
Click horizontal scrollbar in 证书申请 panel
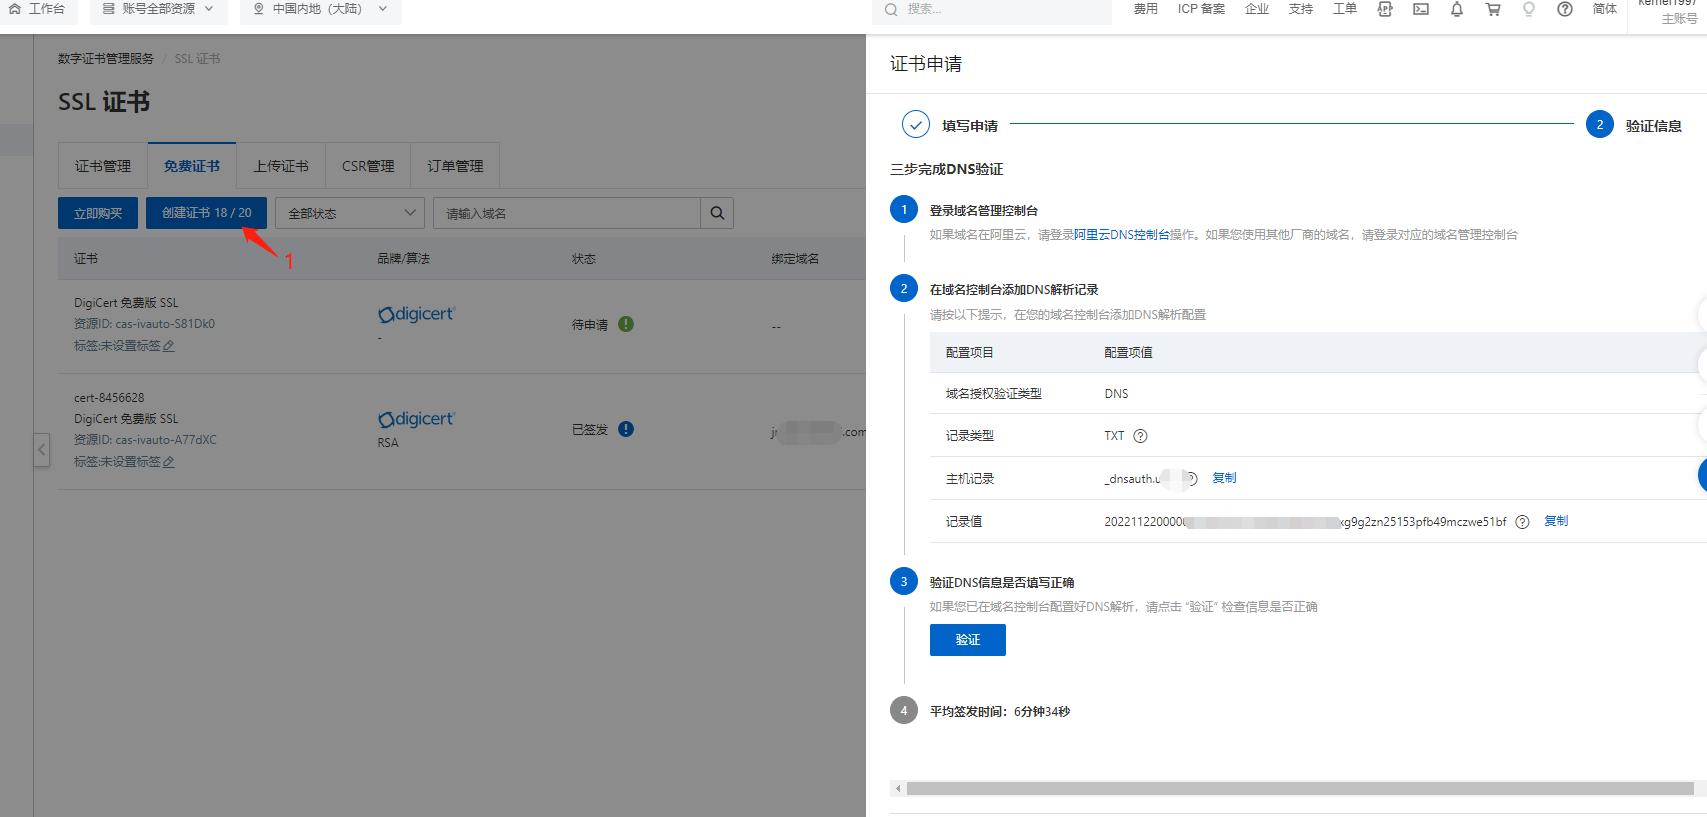coord(1299,789)
